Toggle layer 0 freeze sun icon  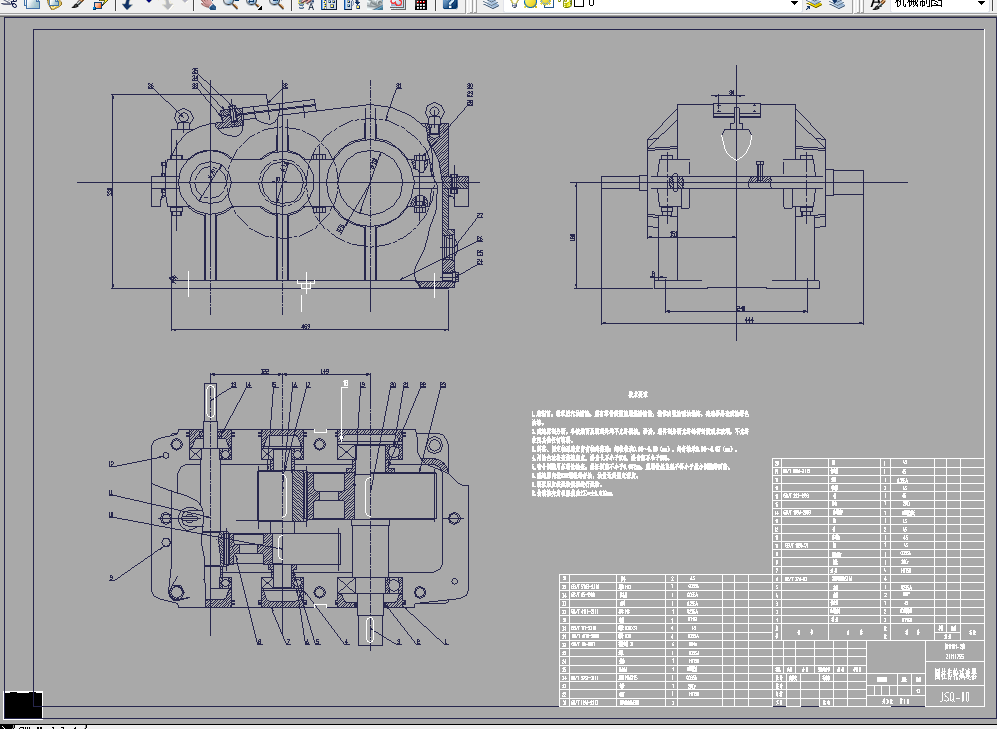[x=531, y=4]
